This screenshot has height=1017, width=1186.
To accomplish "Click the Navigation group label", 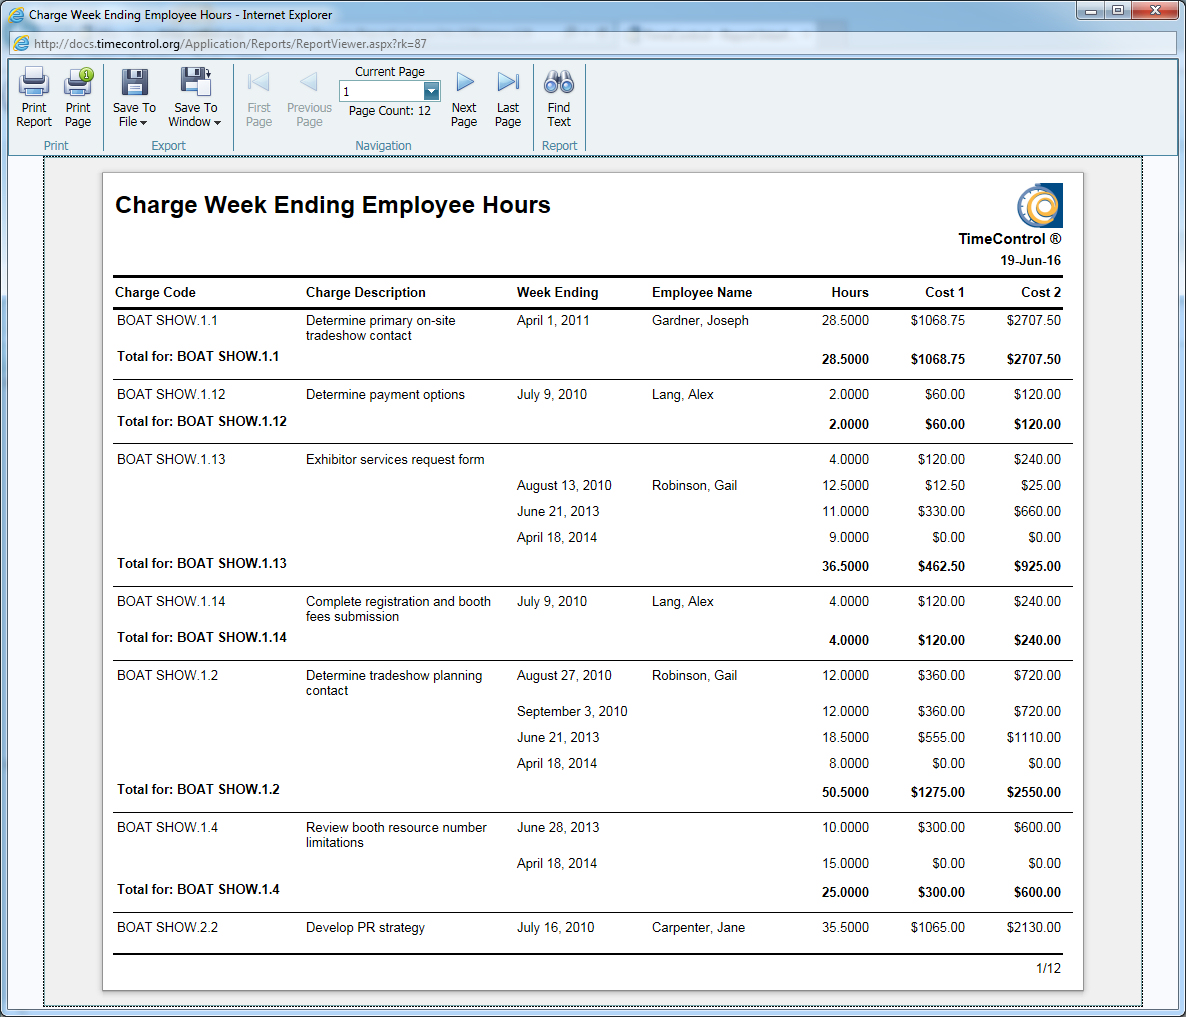I will [x=383, y=145].
